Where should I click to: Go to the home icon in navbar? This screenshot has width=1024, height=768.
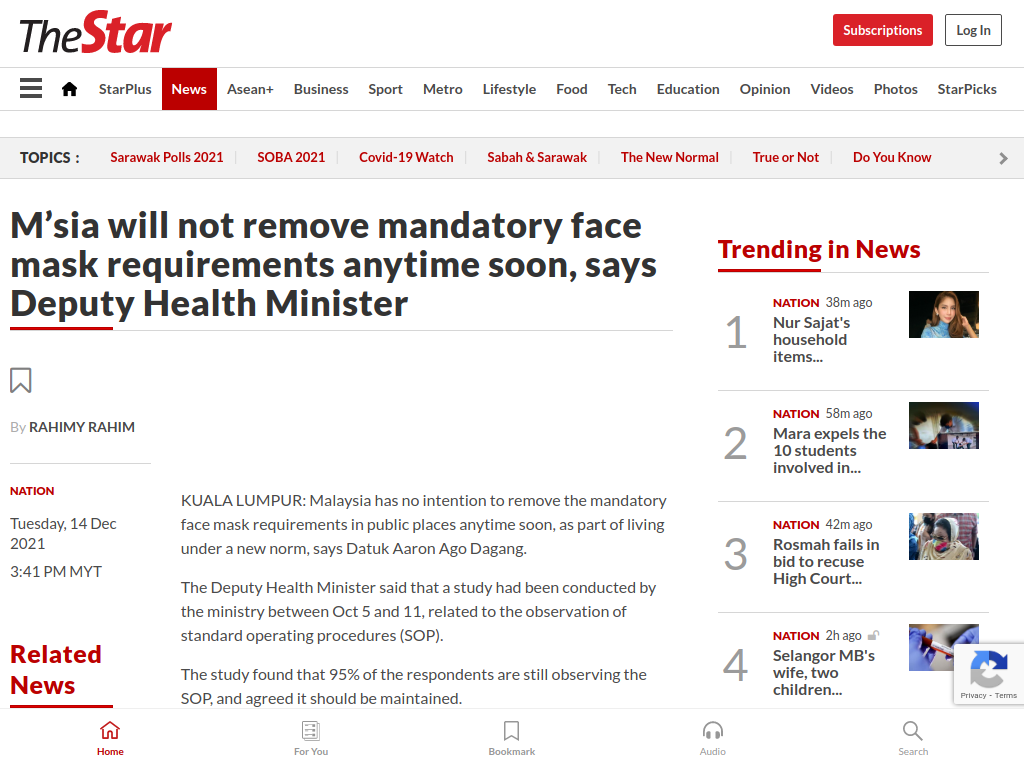point(69,89)
